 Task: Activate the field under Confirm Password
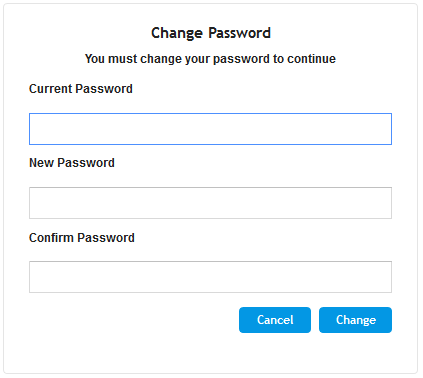tap(210, 277)
